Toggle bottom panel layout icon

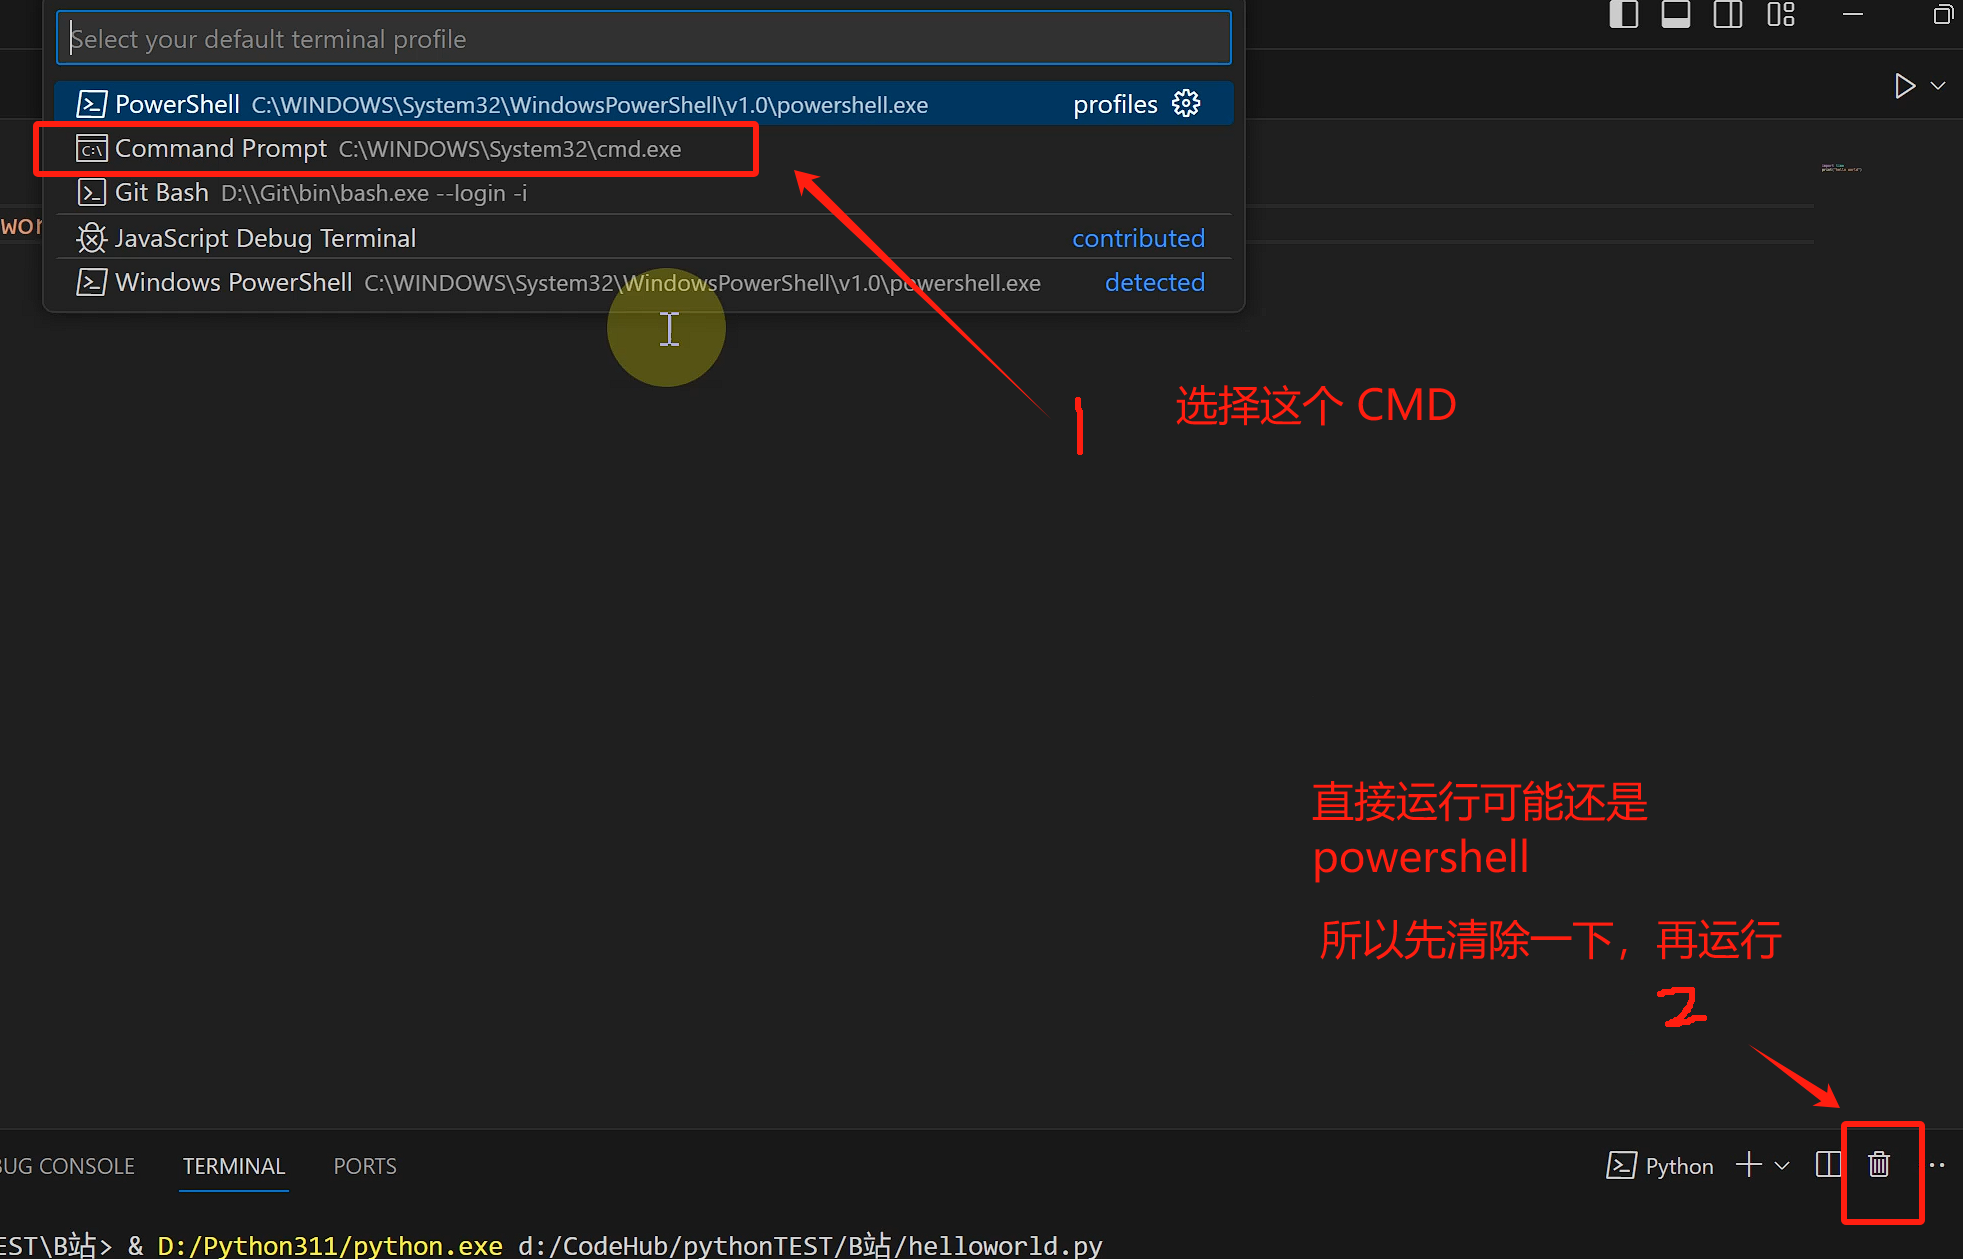pyautogui.click(x=1676, y=15)
